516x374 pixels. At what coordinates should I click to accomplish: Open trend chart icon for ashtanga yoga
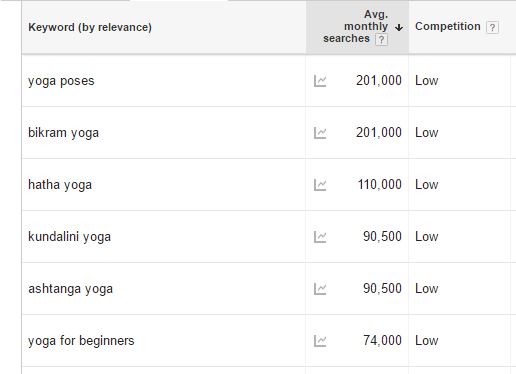(320, 289)
